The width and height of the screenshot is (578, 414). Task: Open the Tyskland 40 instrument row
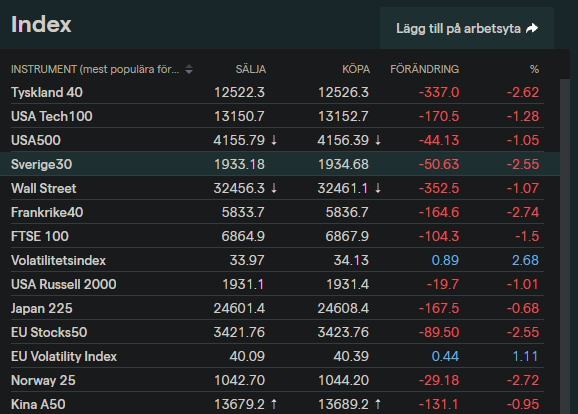pyautogui.click(x=277, y=92)
